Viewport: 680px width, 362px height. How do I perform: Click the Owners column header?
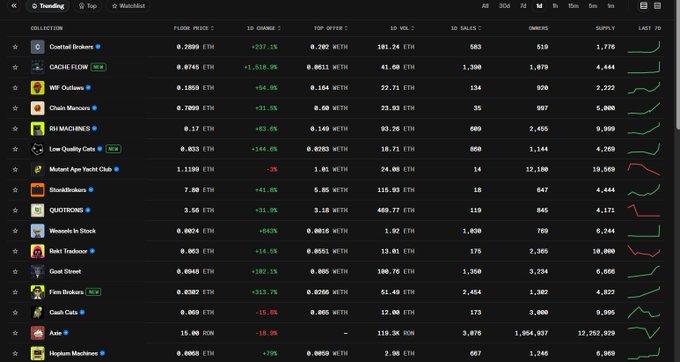coord(538,28)
